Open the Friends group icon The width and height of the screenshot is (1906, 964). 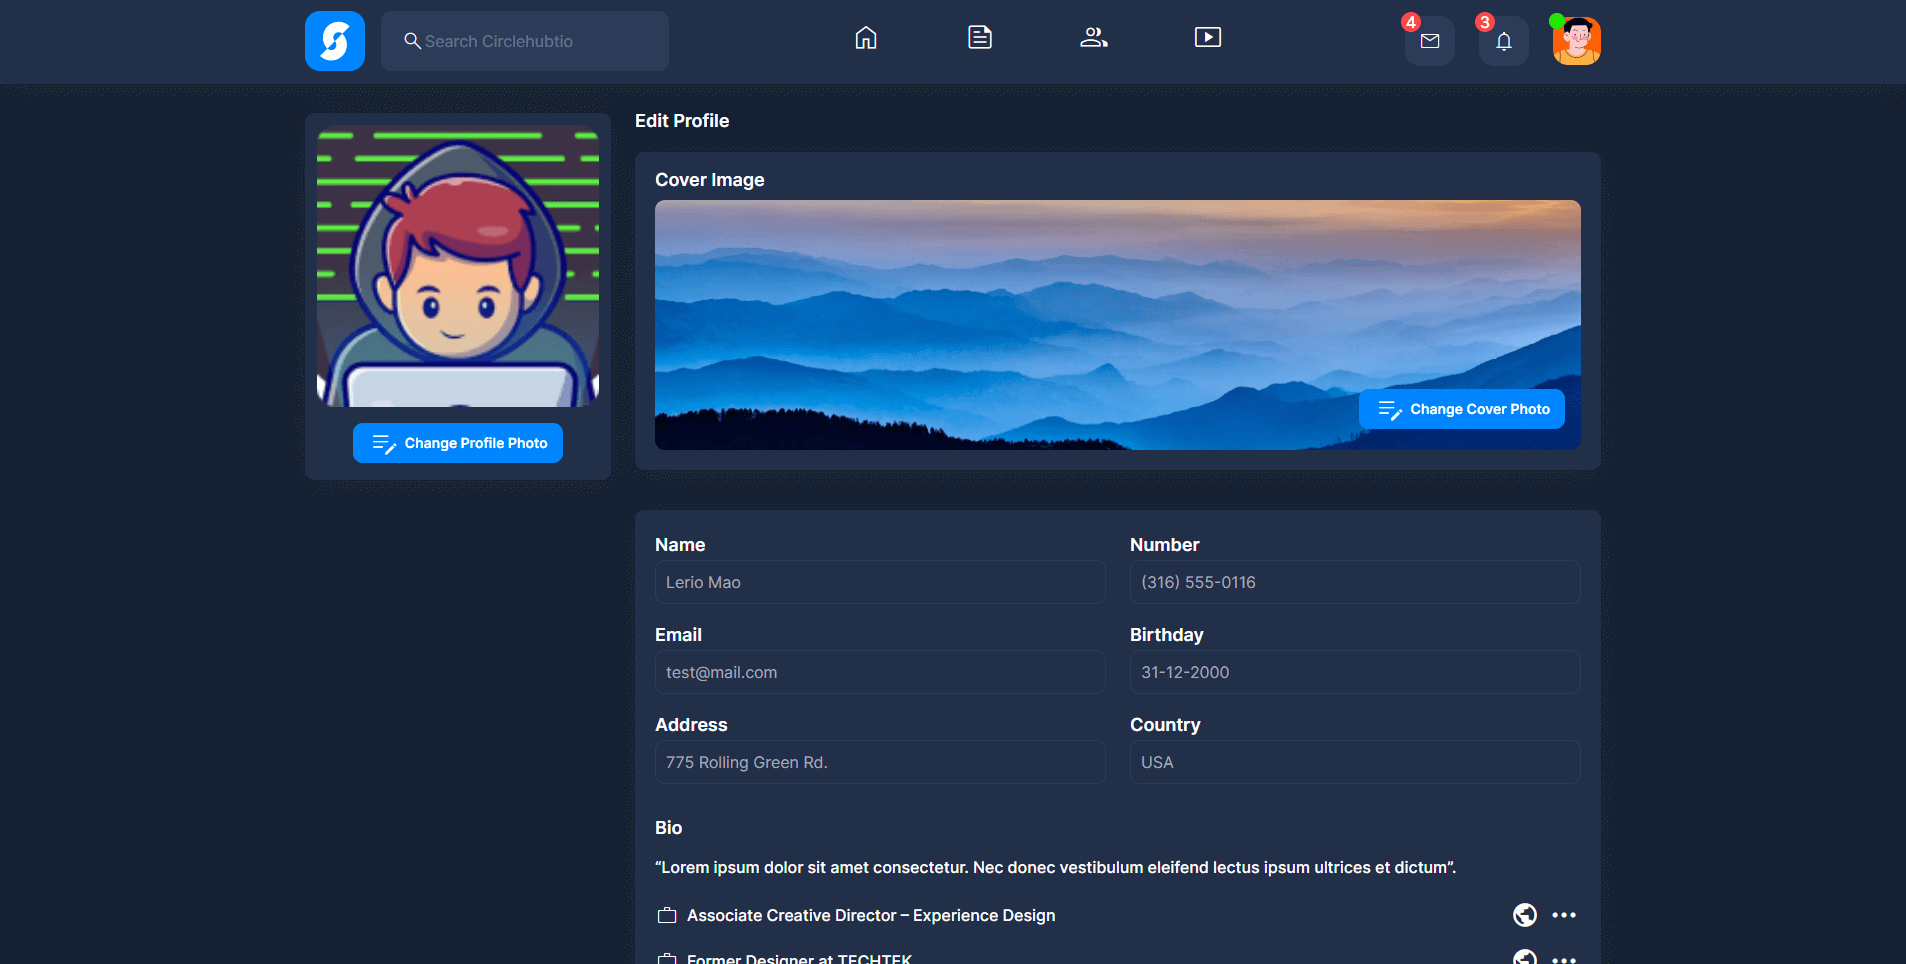[1094, 38]
